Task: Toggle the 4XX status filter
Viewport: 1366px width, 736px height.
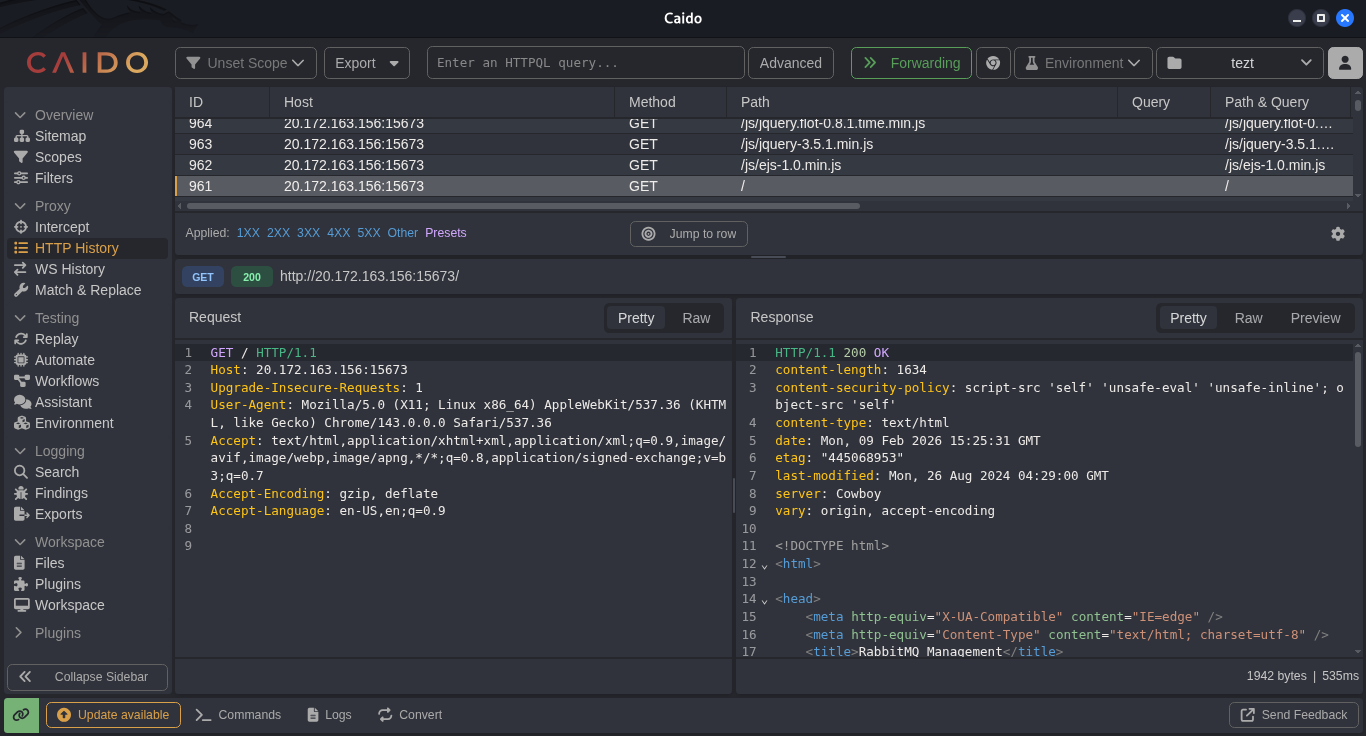Action: tap(338, 233)
